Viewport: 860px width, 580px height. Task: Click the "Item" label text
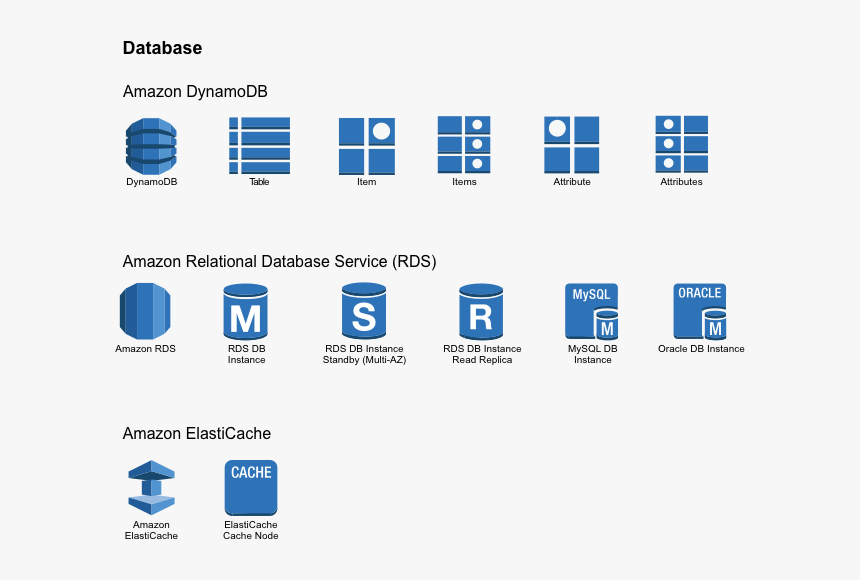(366, 182)
